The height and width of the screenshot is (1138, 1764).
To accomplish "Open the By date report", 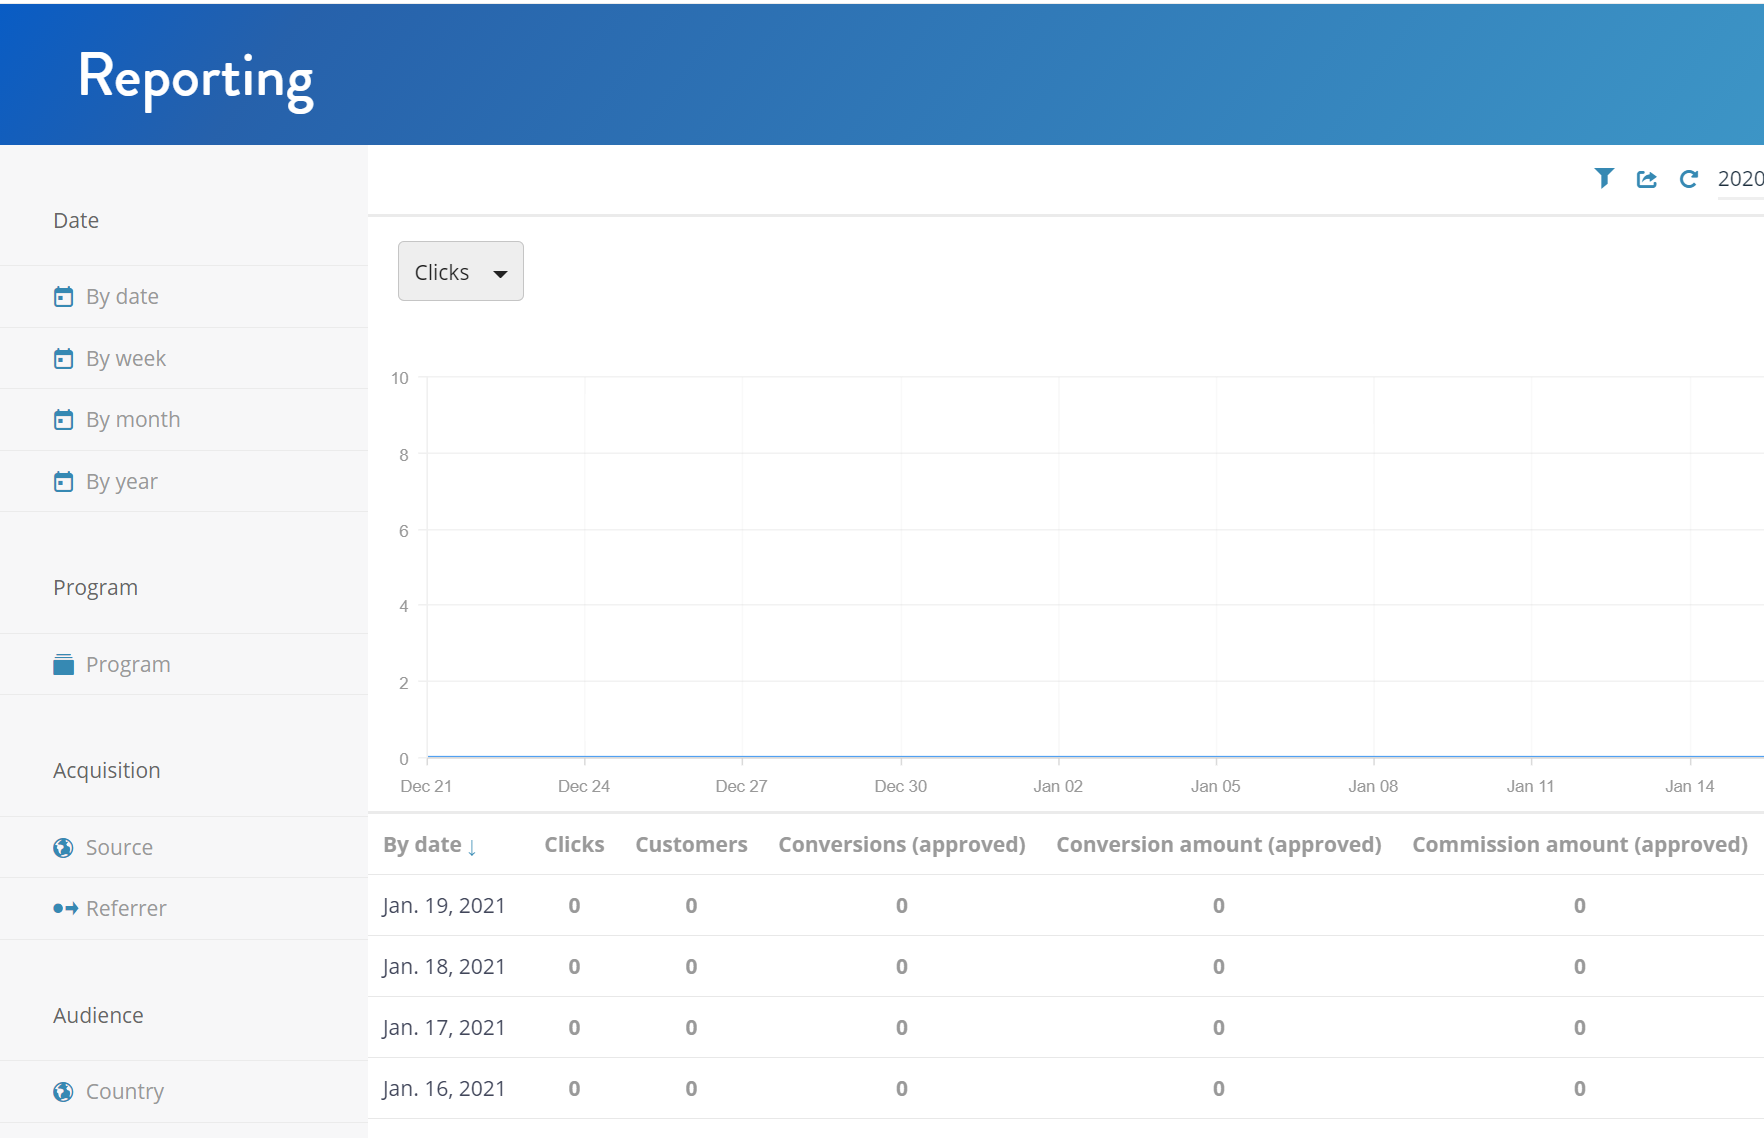I will (122, 297).
